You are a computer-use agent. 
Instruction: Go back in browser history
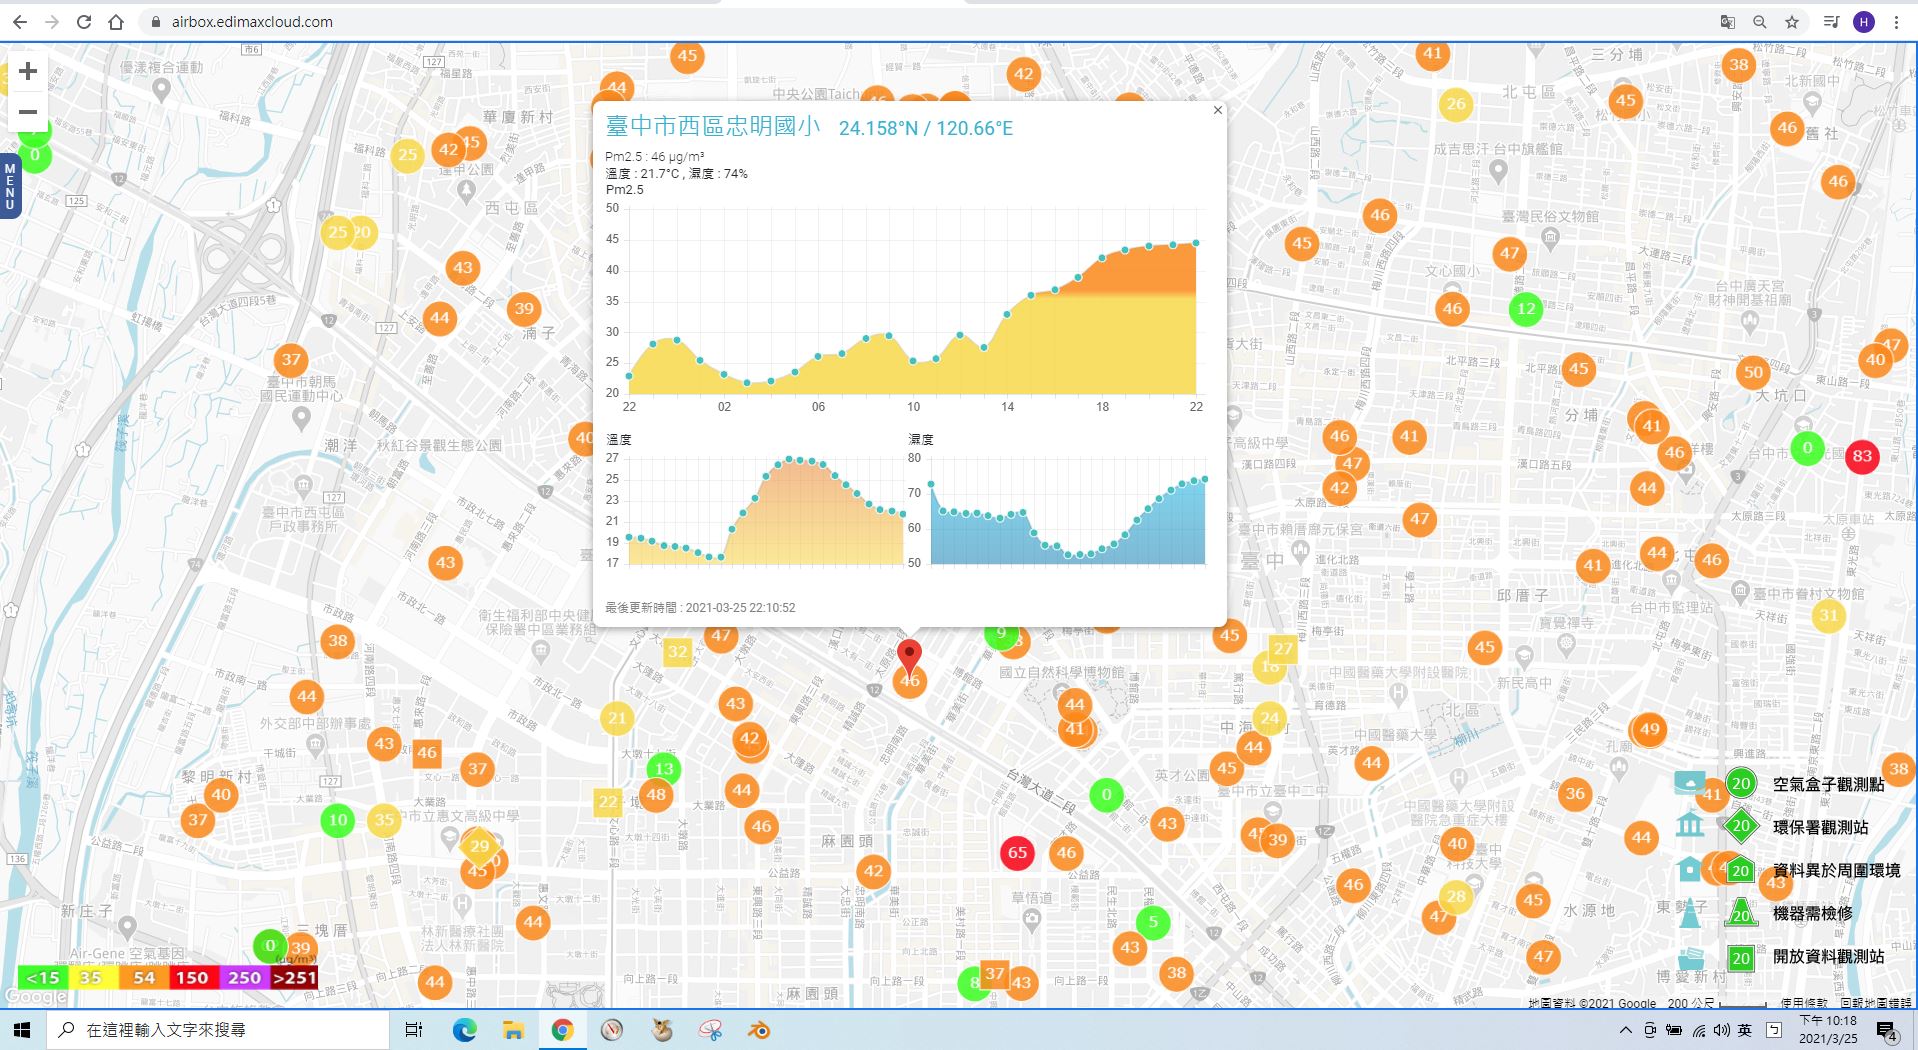coord(20,22)
